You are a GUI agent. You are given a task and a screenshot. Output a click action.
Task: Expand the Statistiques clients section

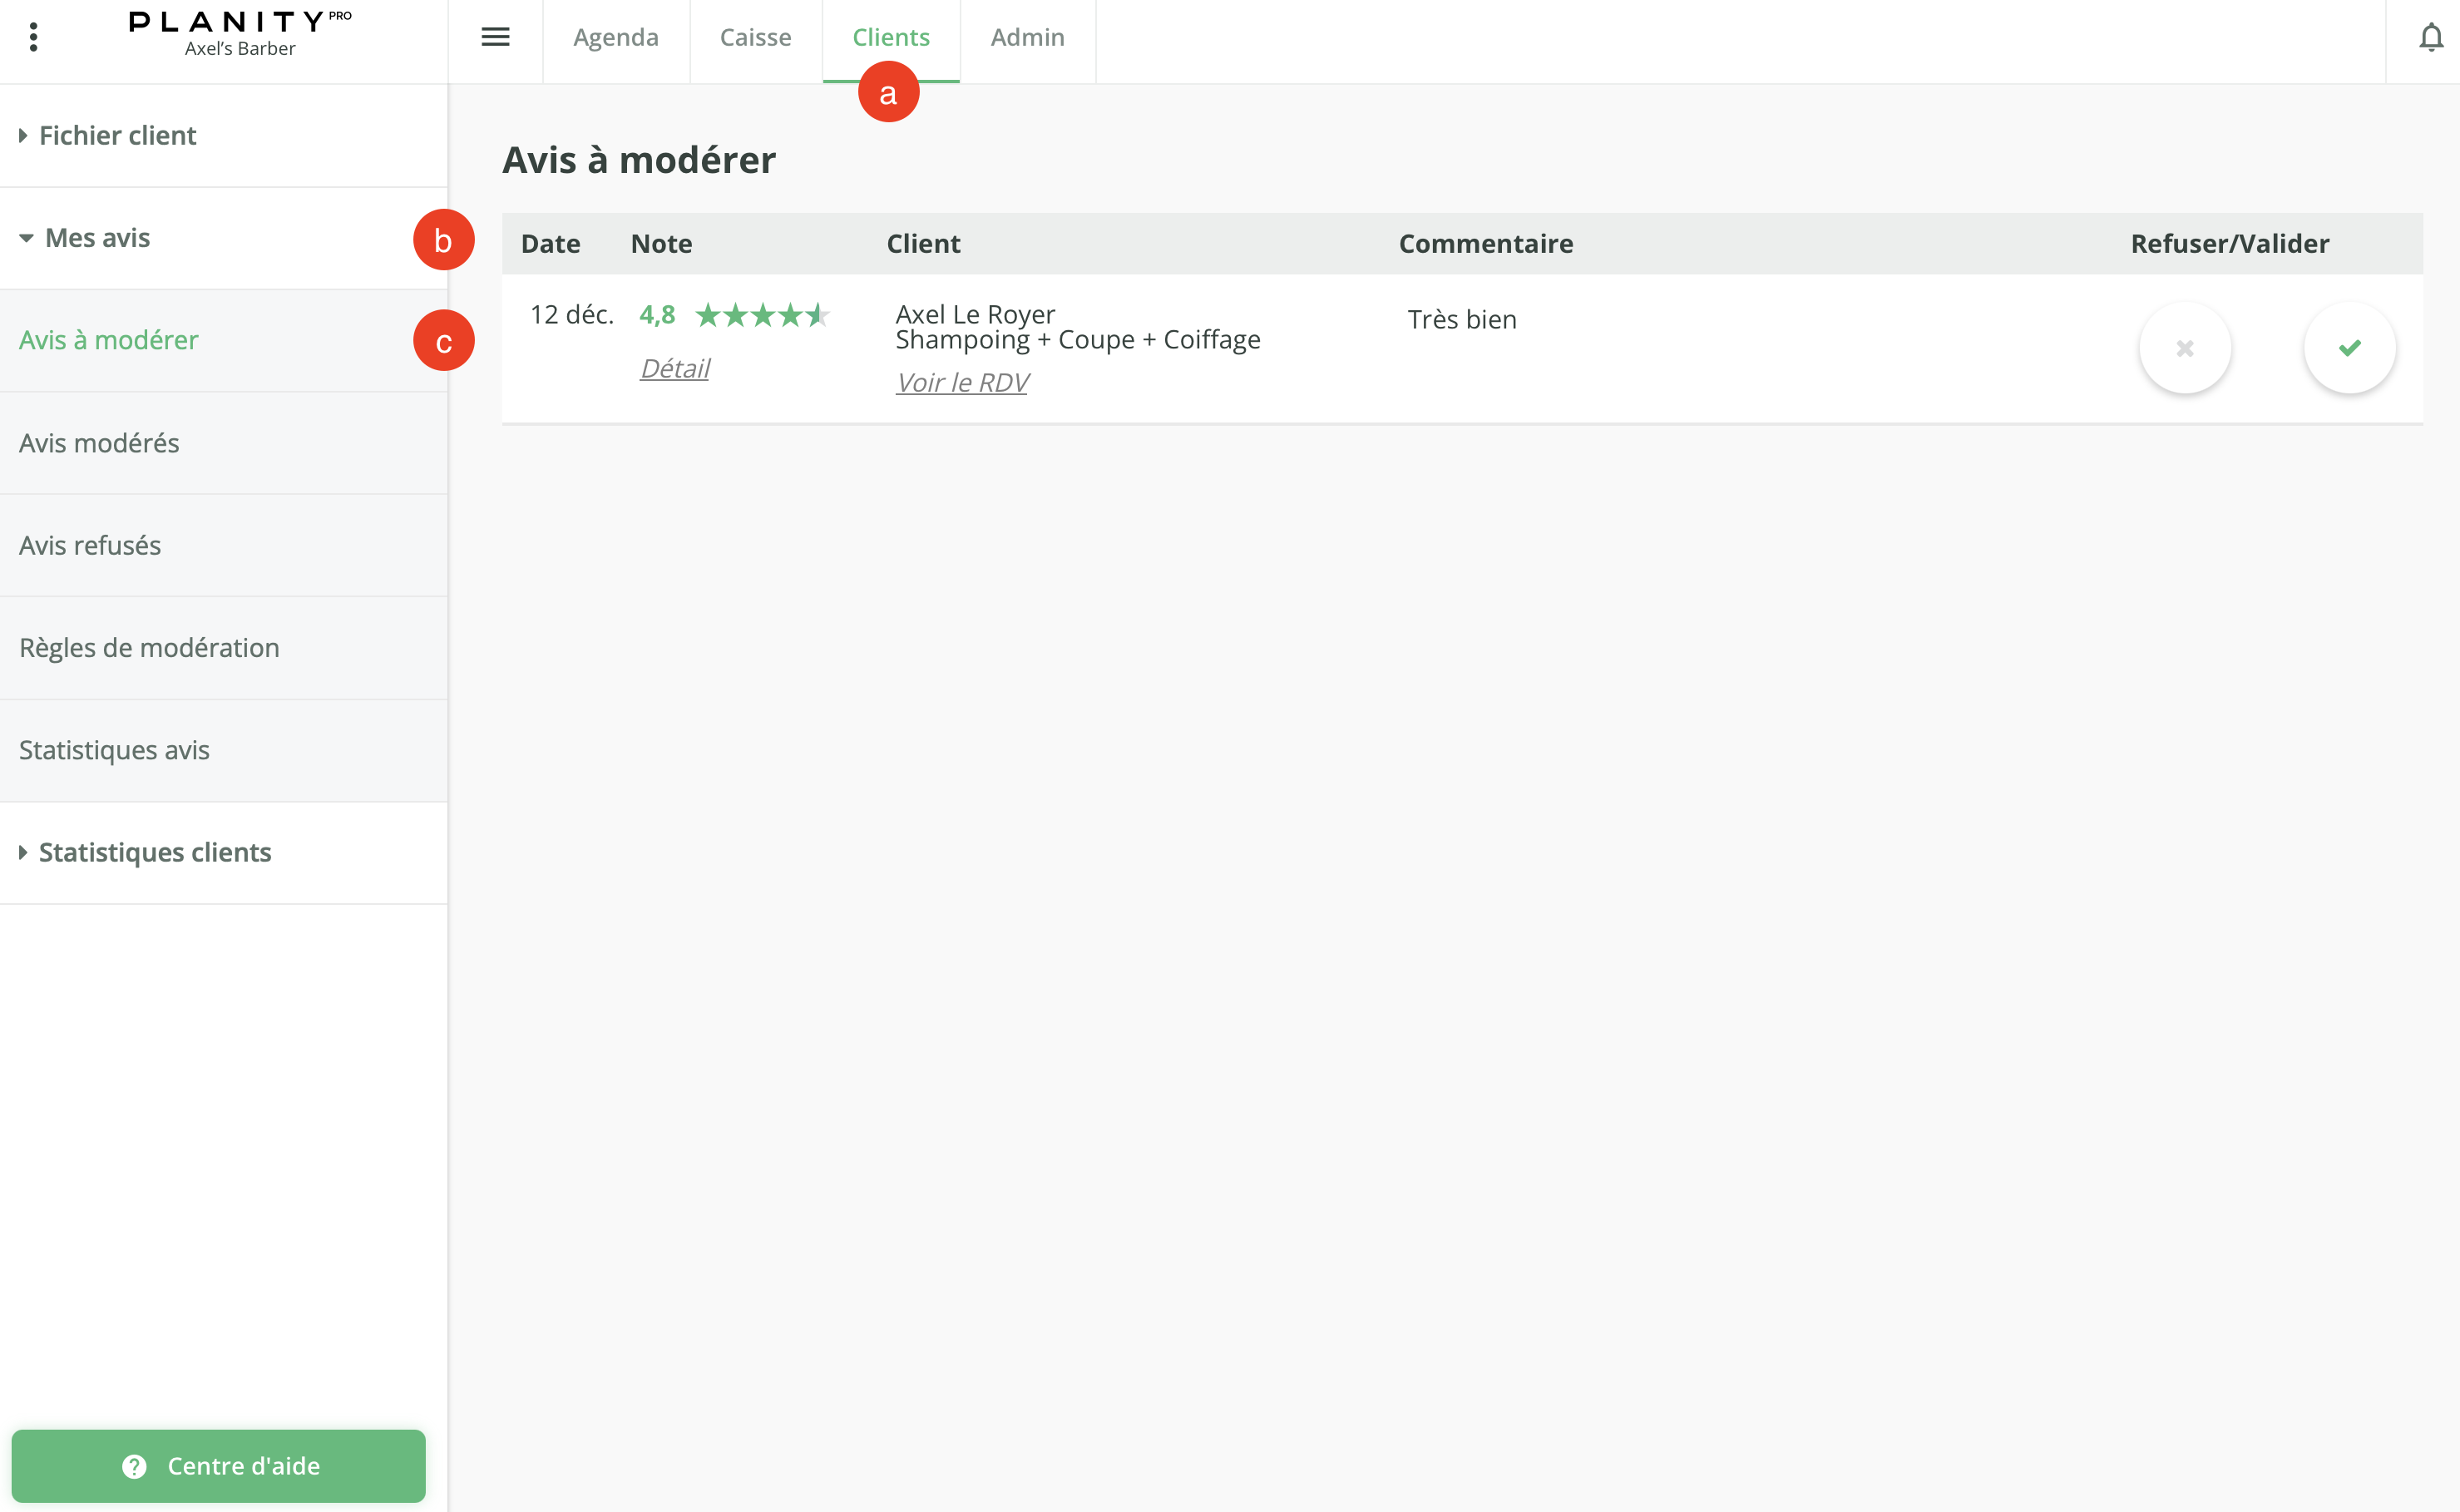pos(154,853)
